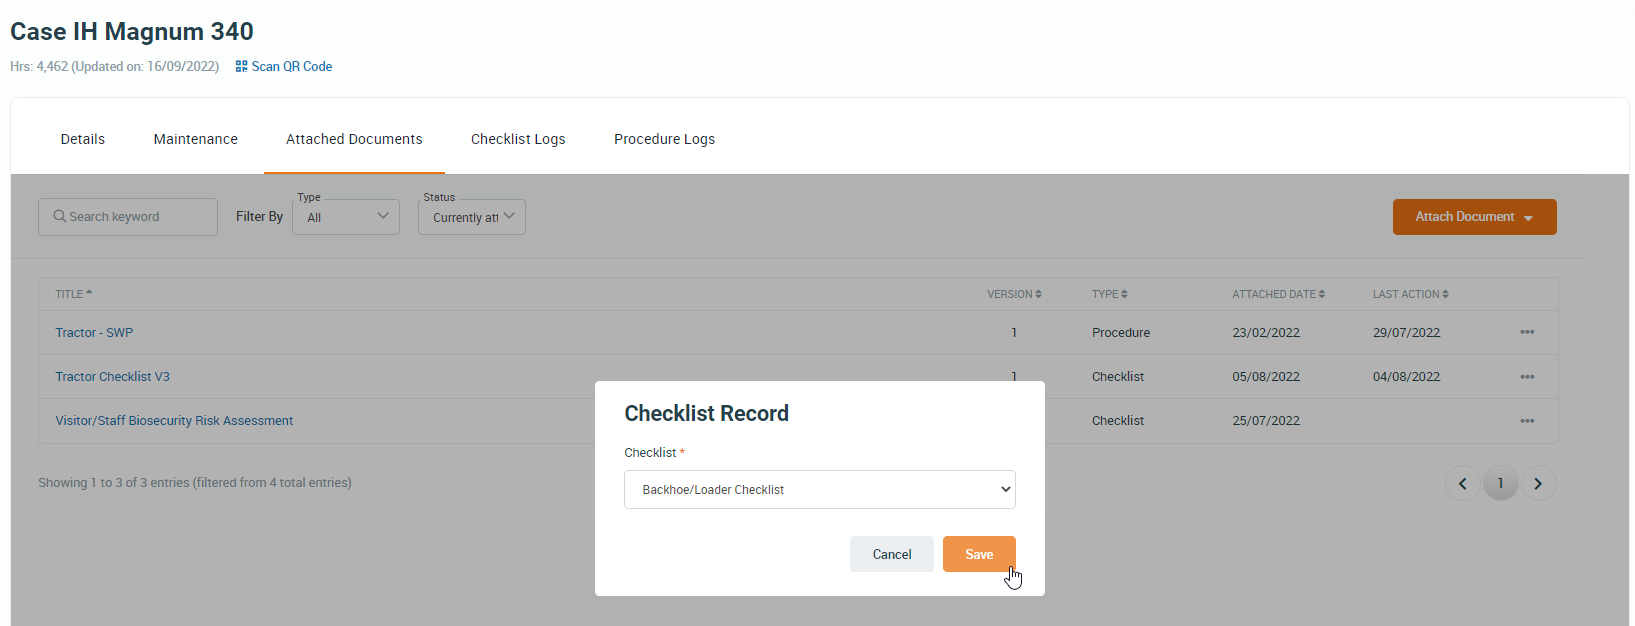Open the Tractor Checklist V3 document

click(112, 377)
